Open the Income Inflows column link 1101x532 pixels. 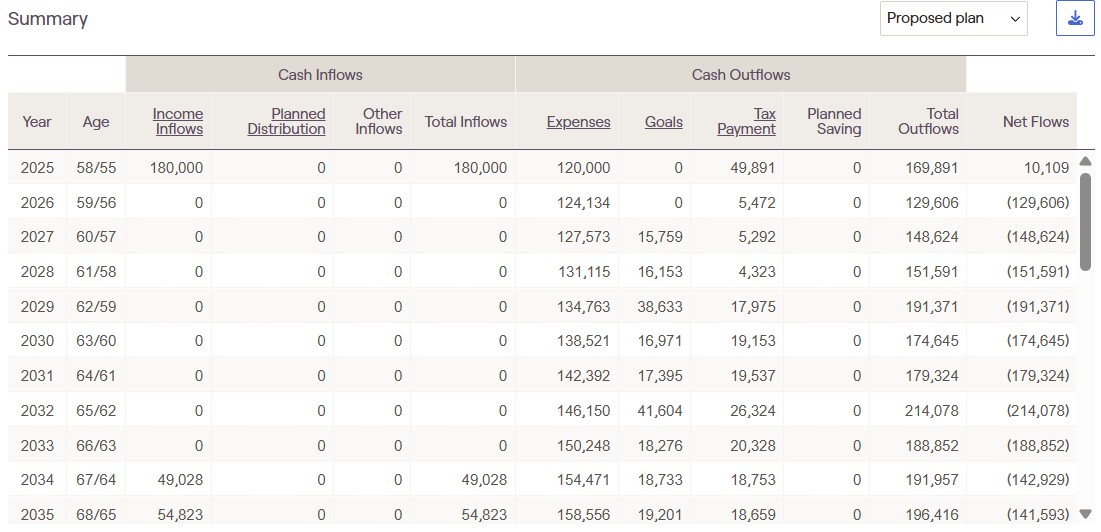177,121
